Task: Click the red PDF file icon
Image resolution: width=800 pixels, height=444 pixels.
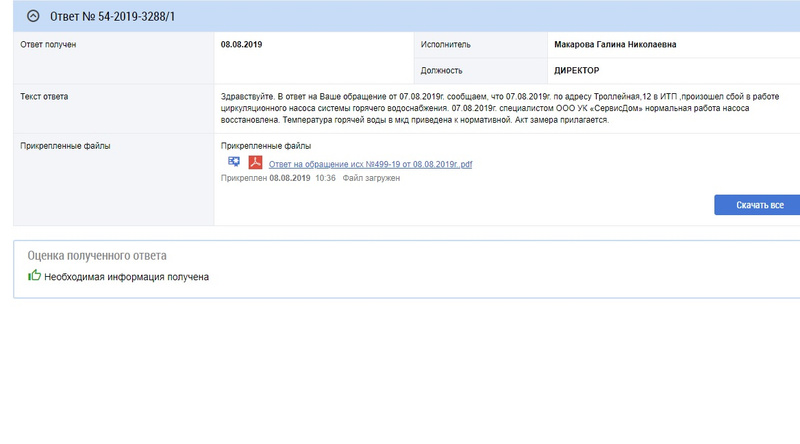Action: point(255,162)
